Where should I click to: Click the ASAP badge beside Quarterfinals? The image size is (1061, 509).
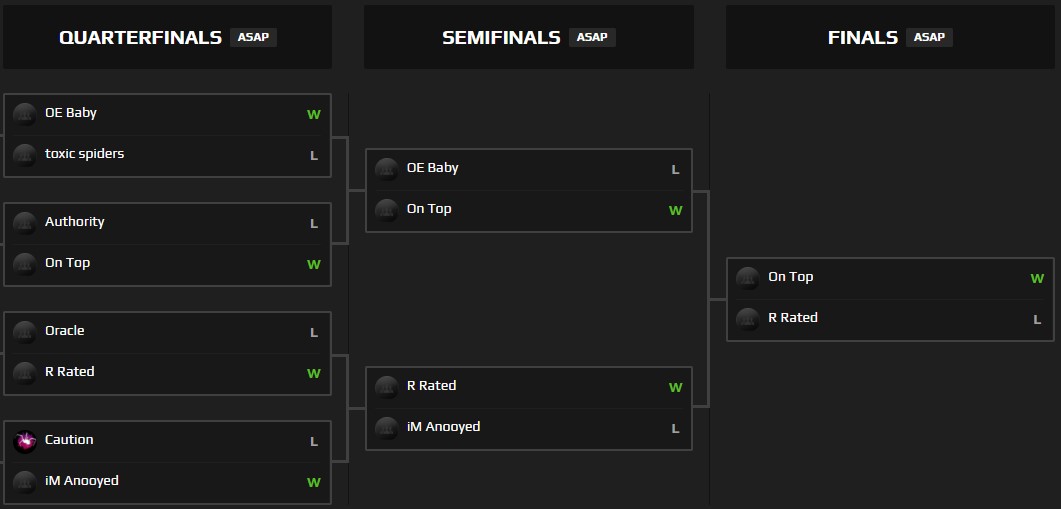tap(253, 38)
